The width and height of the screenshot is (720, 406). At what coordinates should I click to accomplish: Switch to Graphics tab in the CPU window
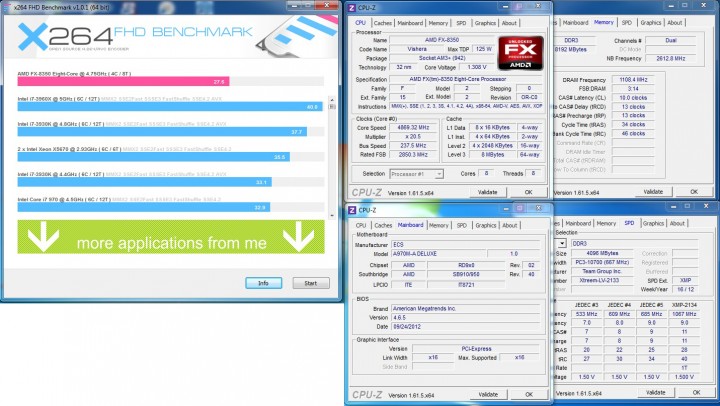(485, 23)
